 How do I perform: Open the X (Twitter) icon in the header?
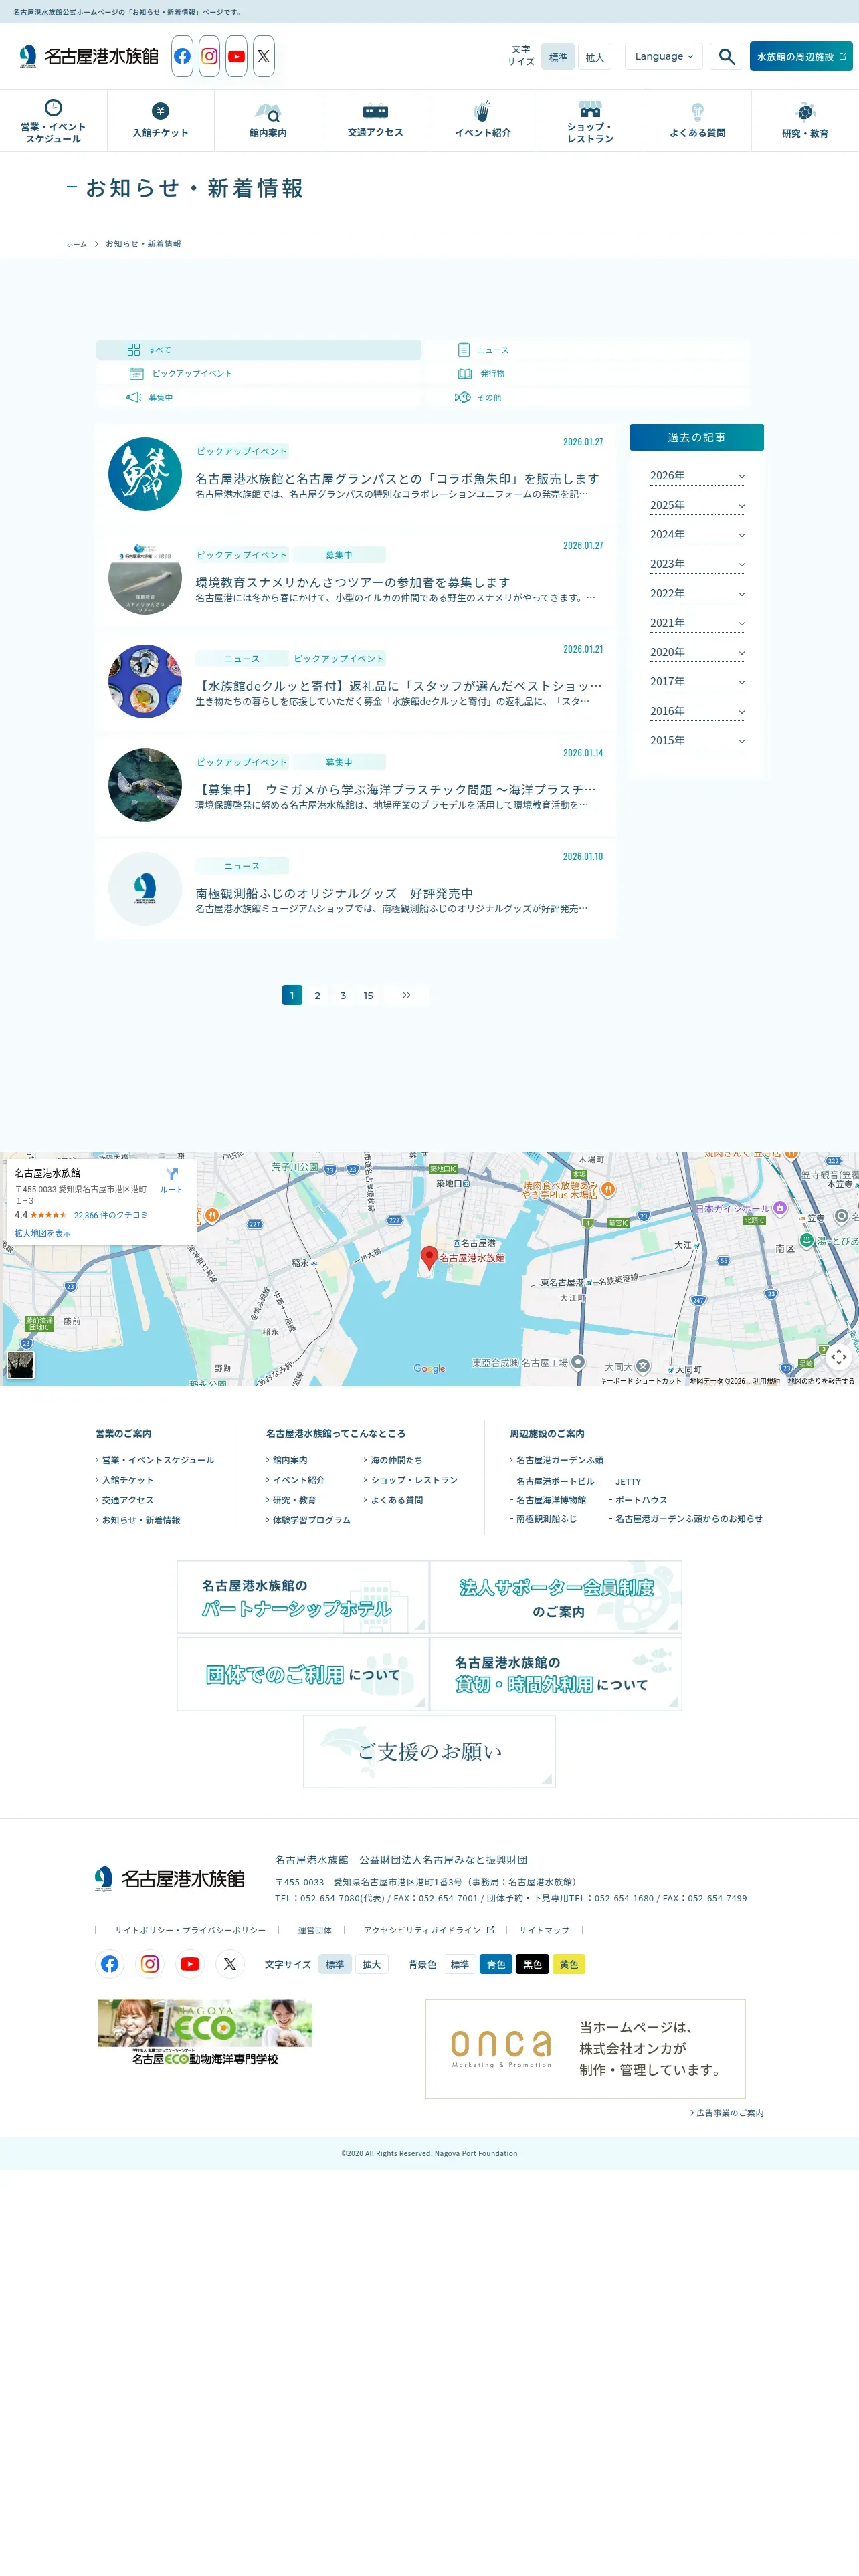263,57
